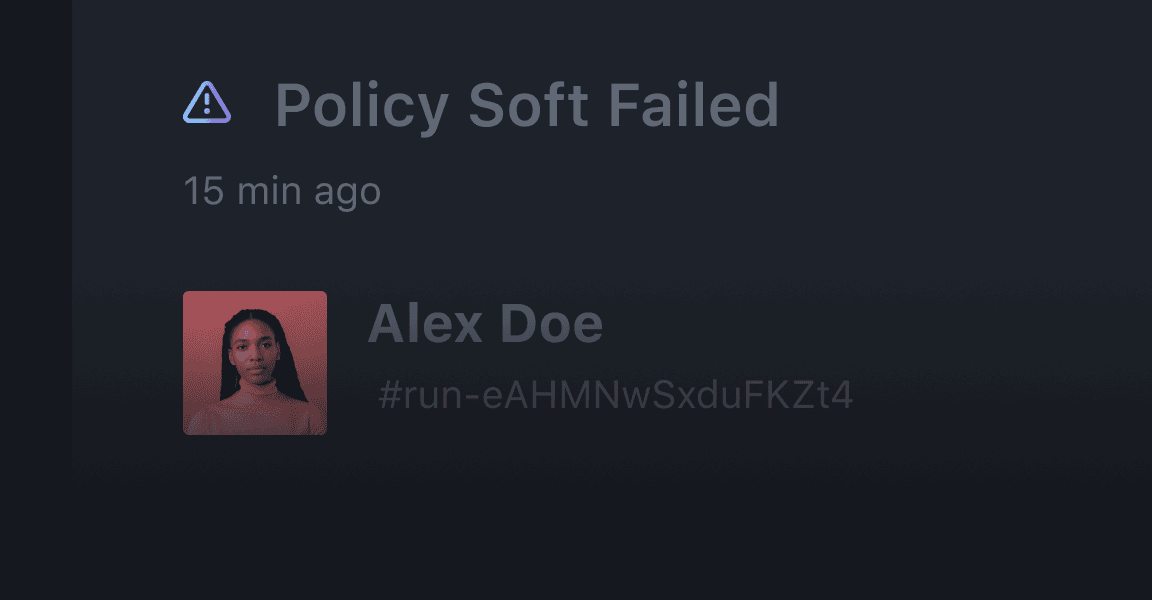
Task: Click the number 15 in the timestamp
Action: point(204,191)
